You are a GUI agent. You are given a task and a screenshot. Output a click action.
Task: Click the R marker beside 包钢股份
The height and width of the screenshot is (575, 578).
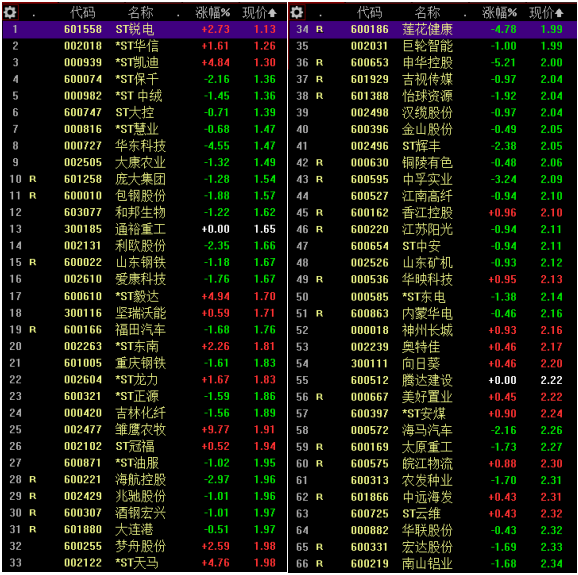click(32, 196)
